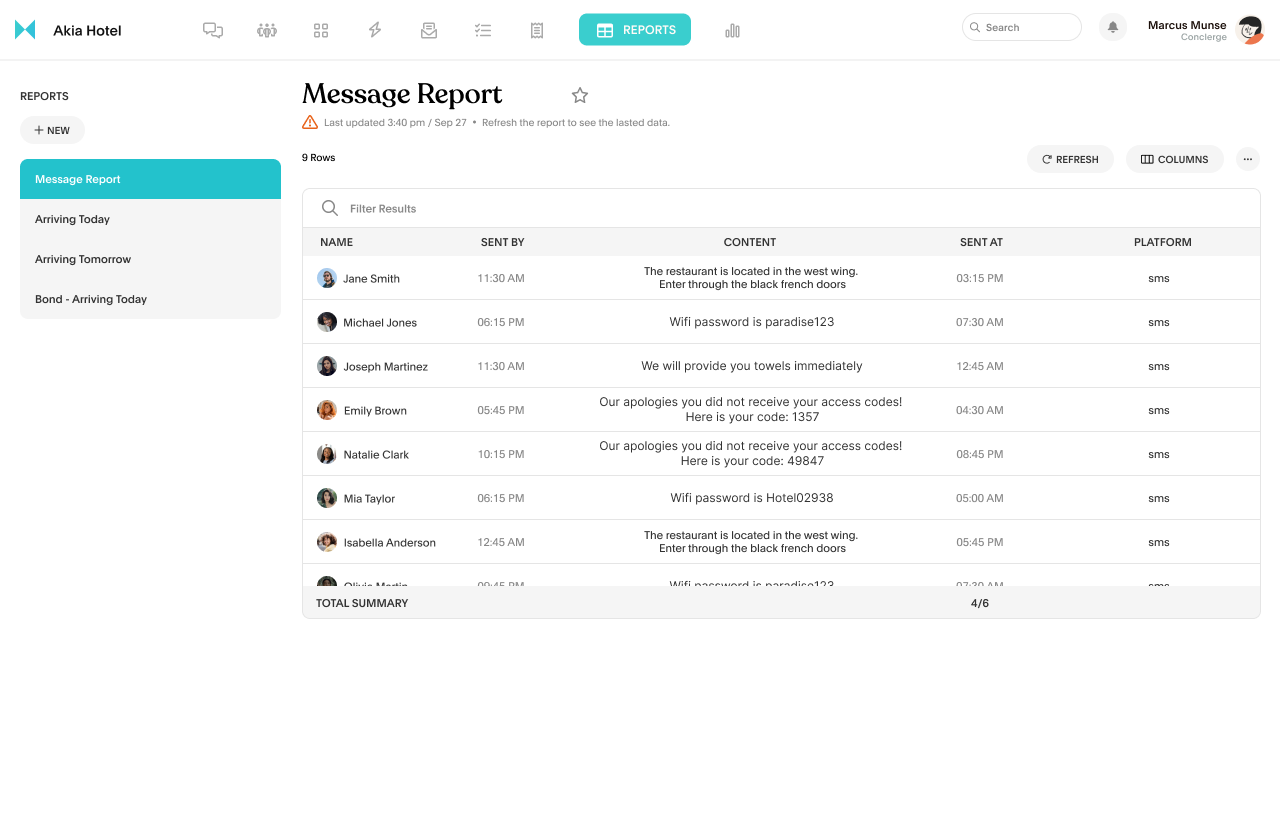Open the guests group icon in top navigation
The width and height of the screenshot is (1280, 832).
click(266, 30)
